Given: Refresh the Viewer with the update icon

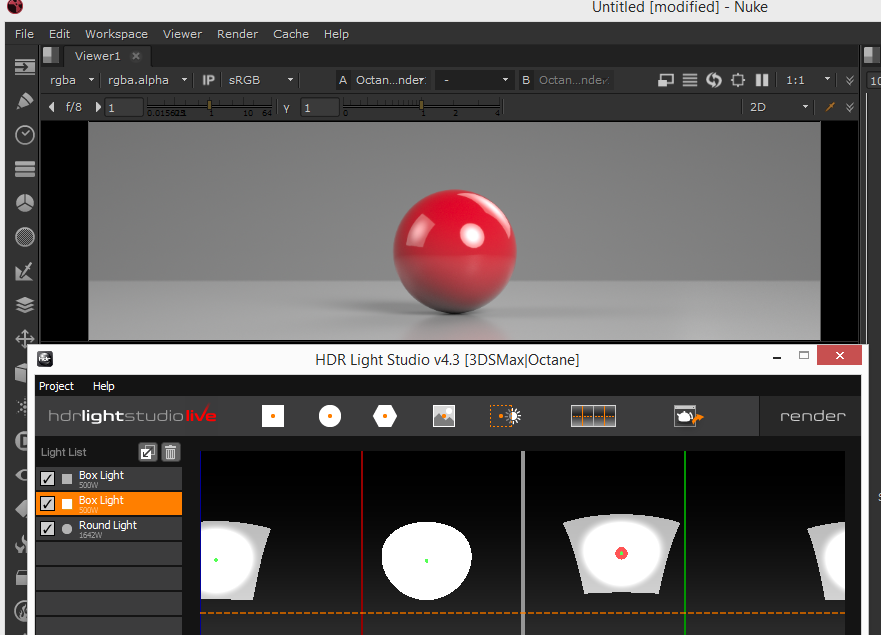Looking at the screenshot, I should point(714,80).
